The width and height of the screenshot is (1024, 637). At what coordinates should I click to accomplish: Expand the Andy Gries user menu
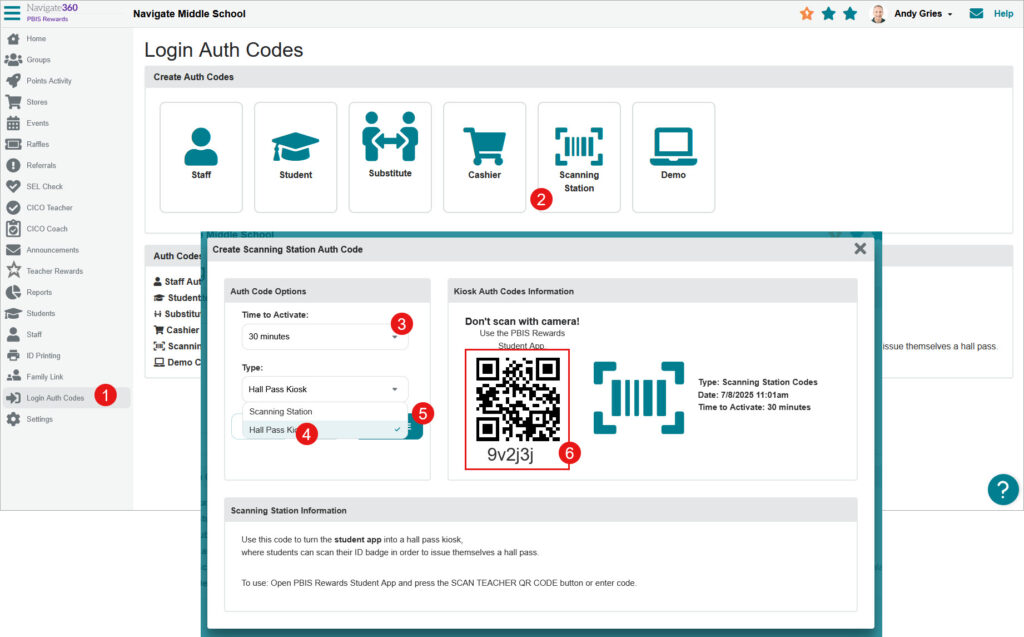click(923, 14)
